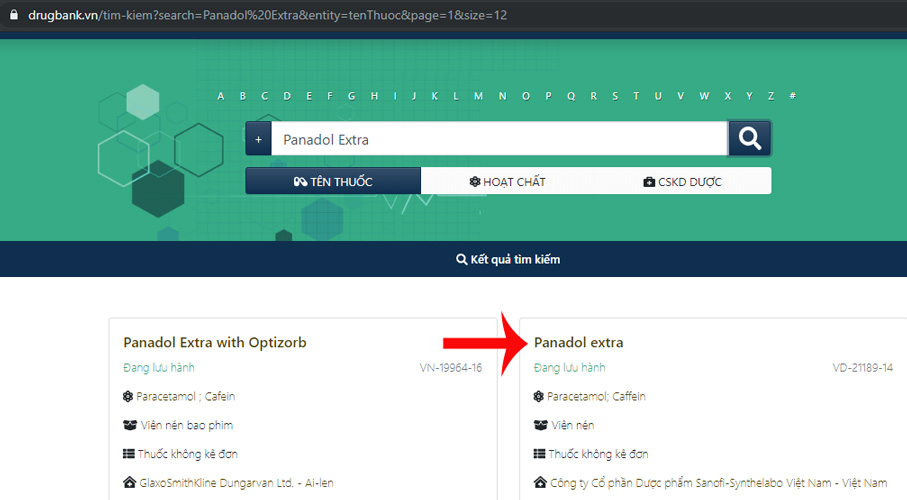Click the house icon beside GlaxoSmithKline
Screen dimensions: 907x500
coord(130,482)
